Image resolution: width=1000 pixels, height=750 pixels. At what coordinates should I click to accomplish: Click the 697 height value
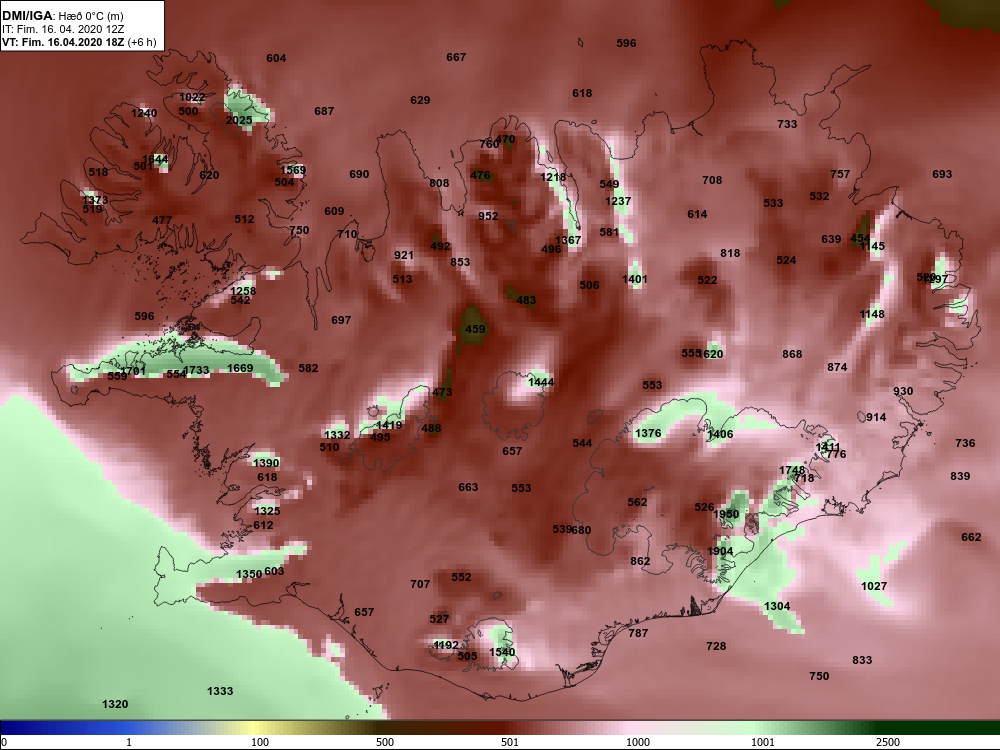(x=341, y=320)
